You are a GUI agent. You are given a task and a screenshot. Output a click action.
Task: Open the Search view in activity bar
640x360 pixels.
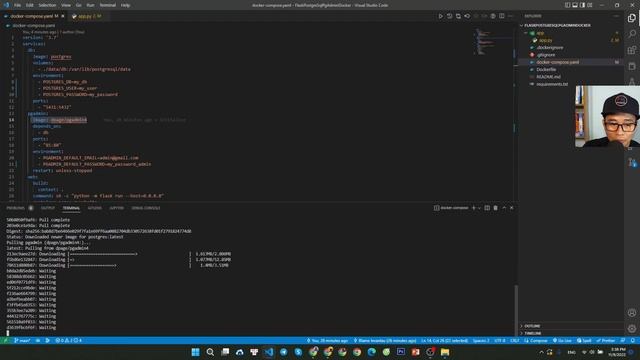click(x=632, y=34)
